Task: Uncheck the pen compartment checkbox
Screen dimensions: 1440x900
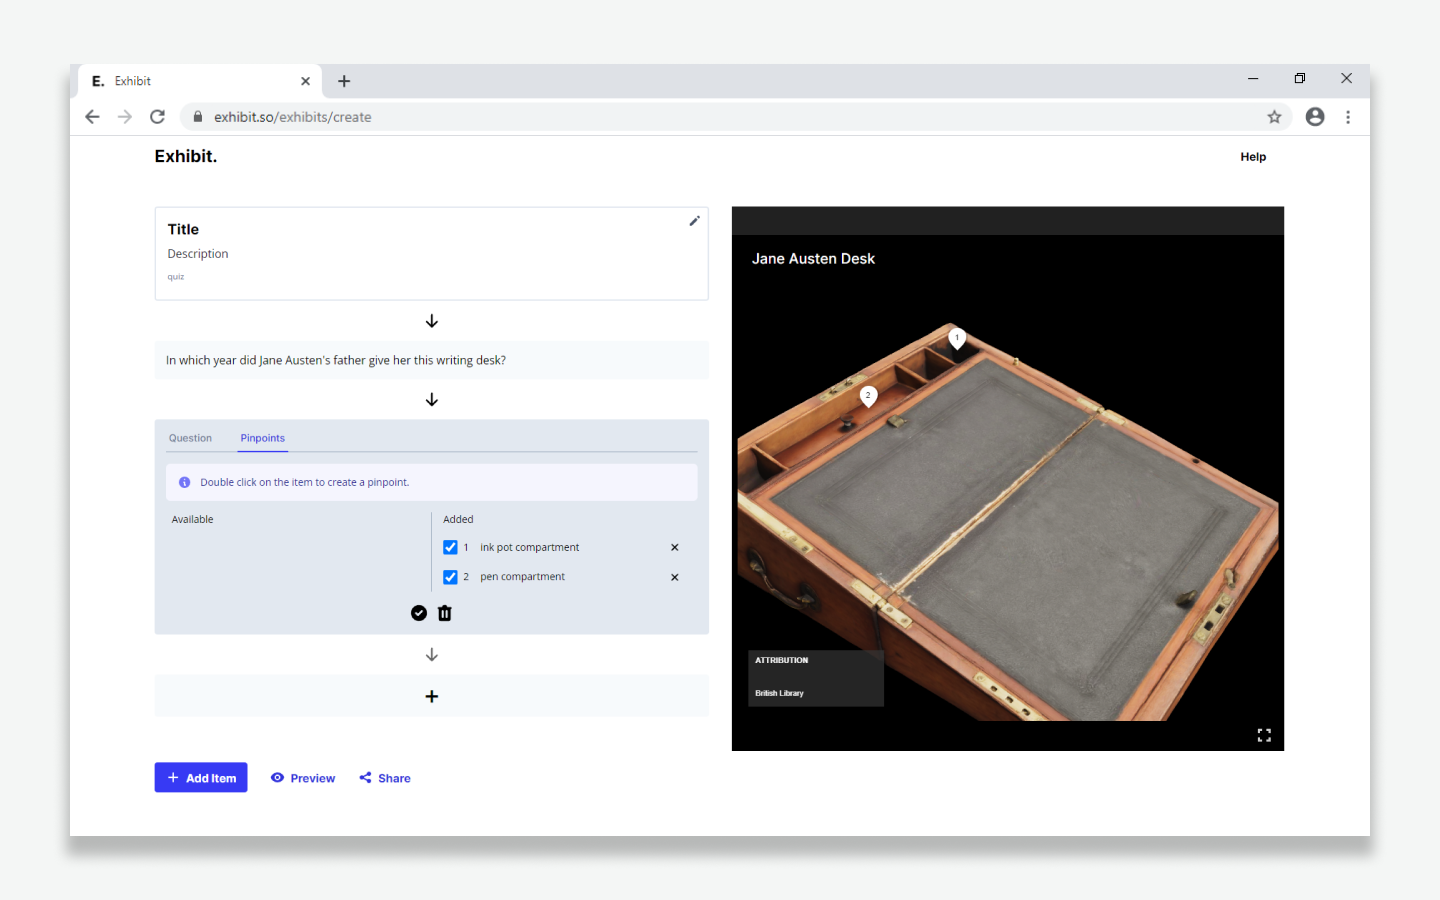Action: (450, 577)
